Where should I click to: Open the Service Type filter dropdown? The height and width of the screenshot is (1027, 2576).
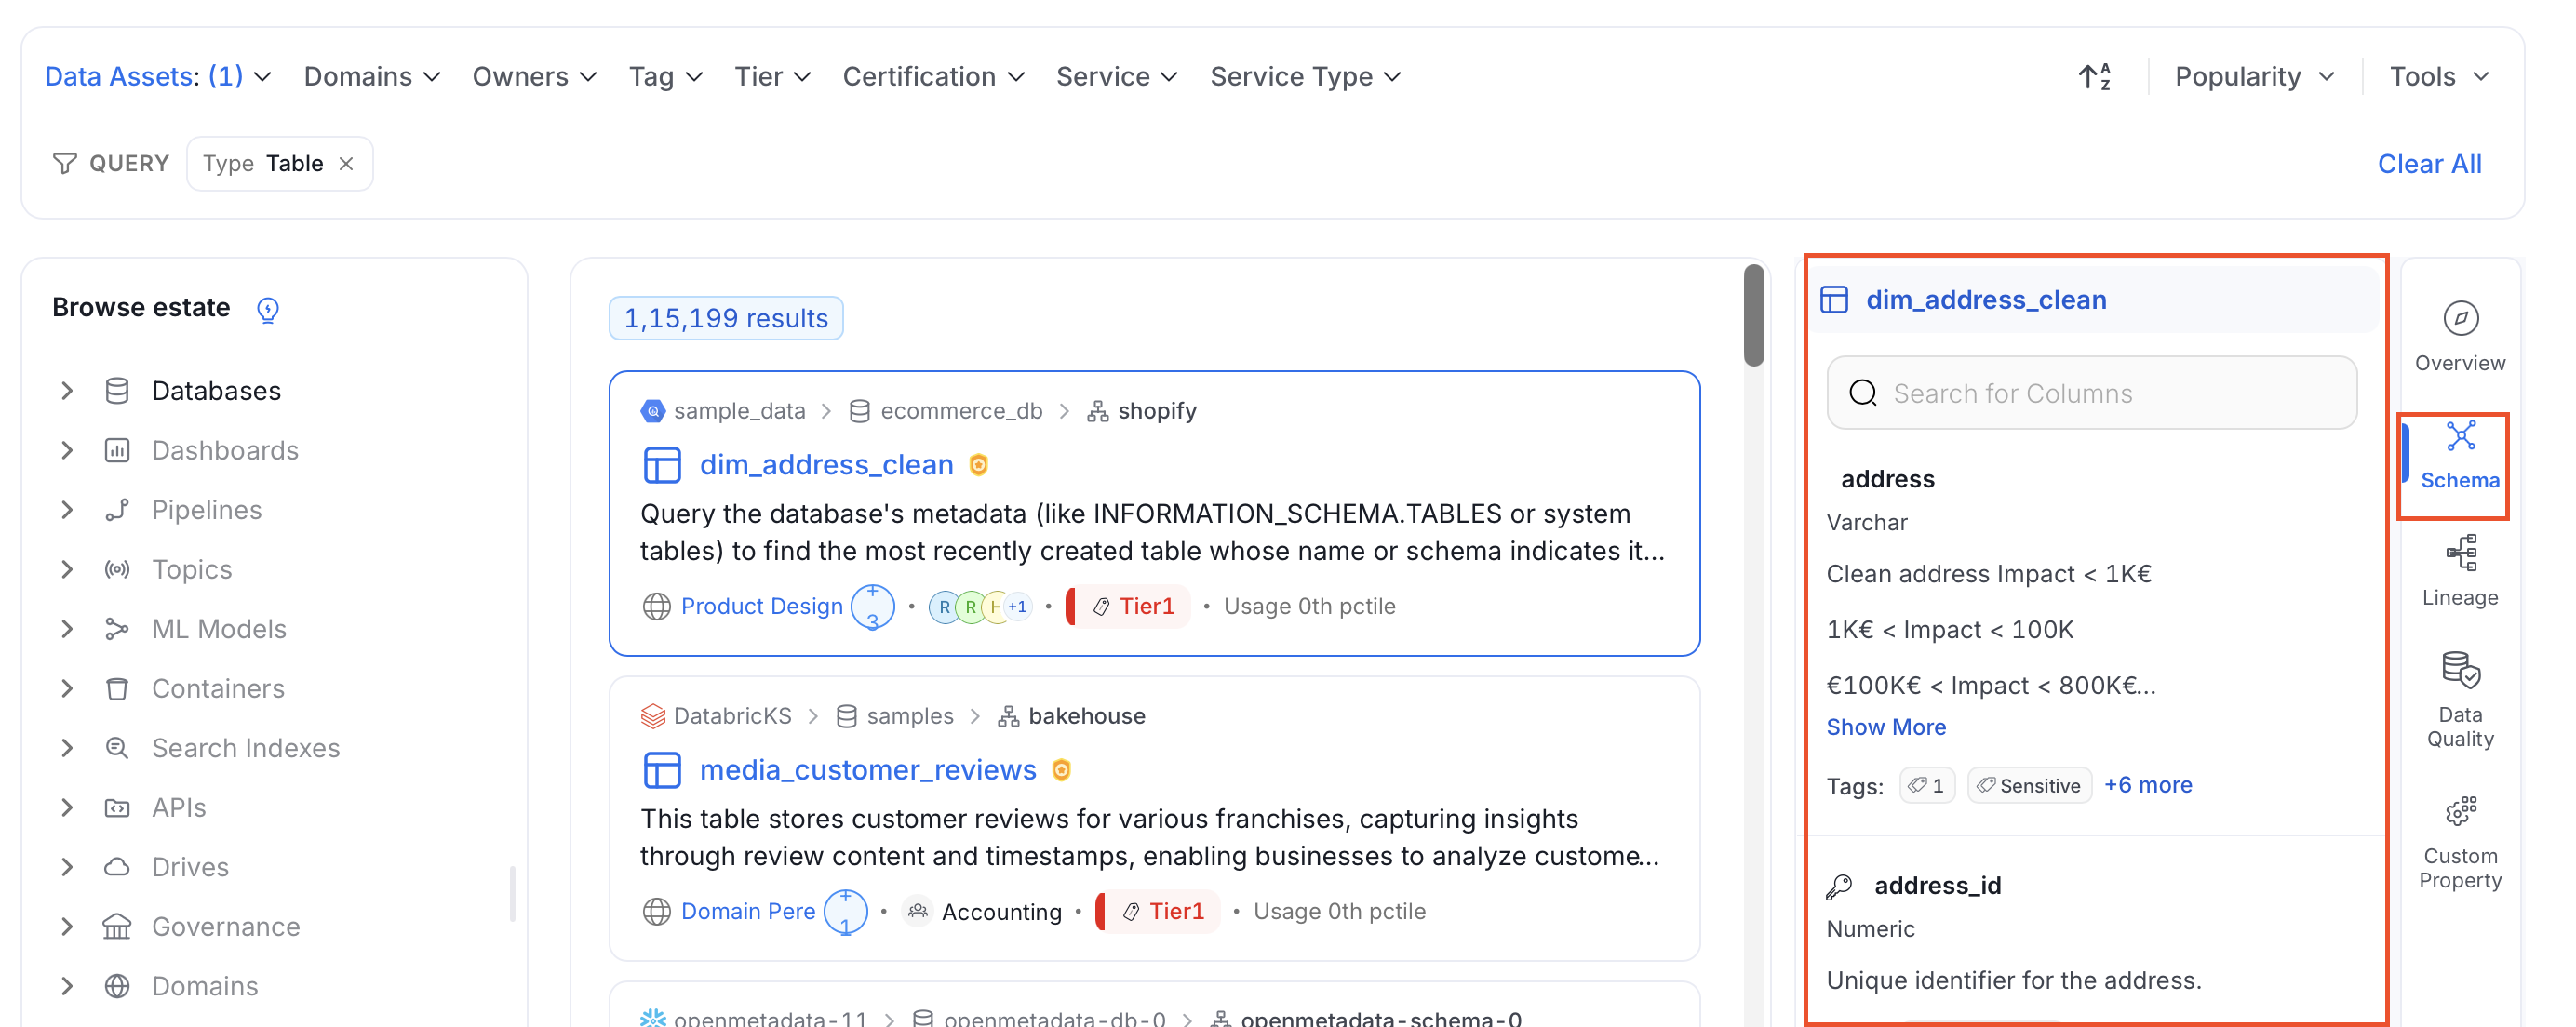1305,76
